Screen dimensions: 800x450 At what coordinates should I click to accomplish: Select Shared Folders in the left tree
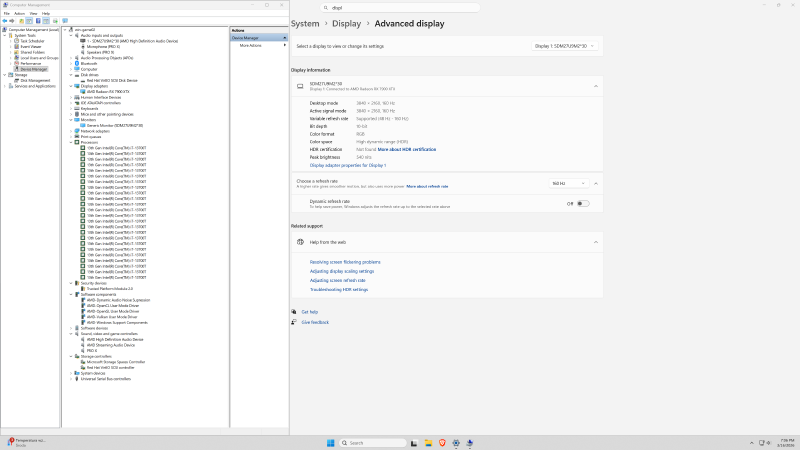33,52
